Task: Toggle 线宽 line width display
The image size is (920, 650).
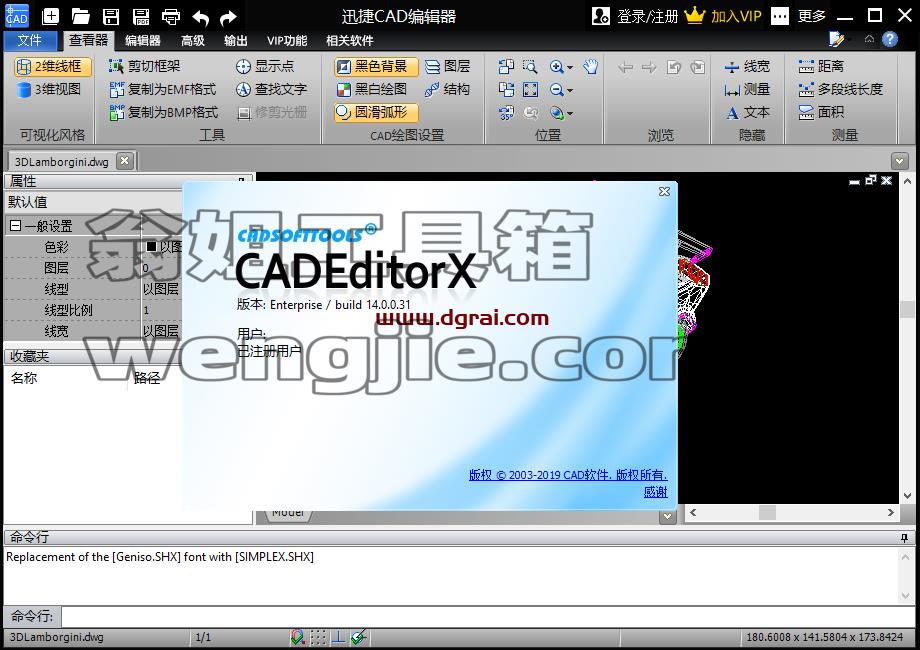Action: (747, 66)
